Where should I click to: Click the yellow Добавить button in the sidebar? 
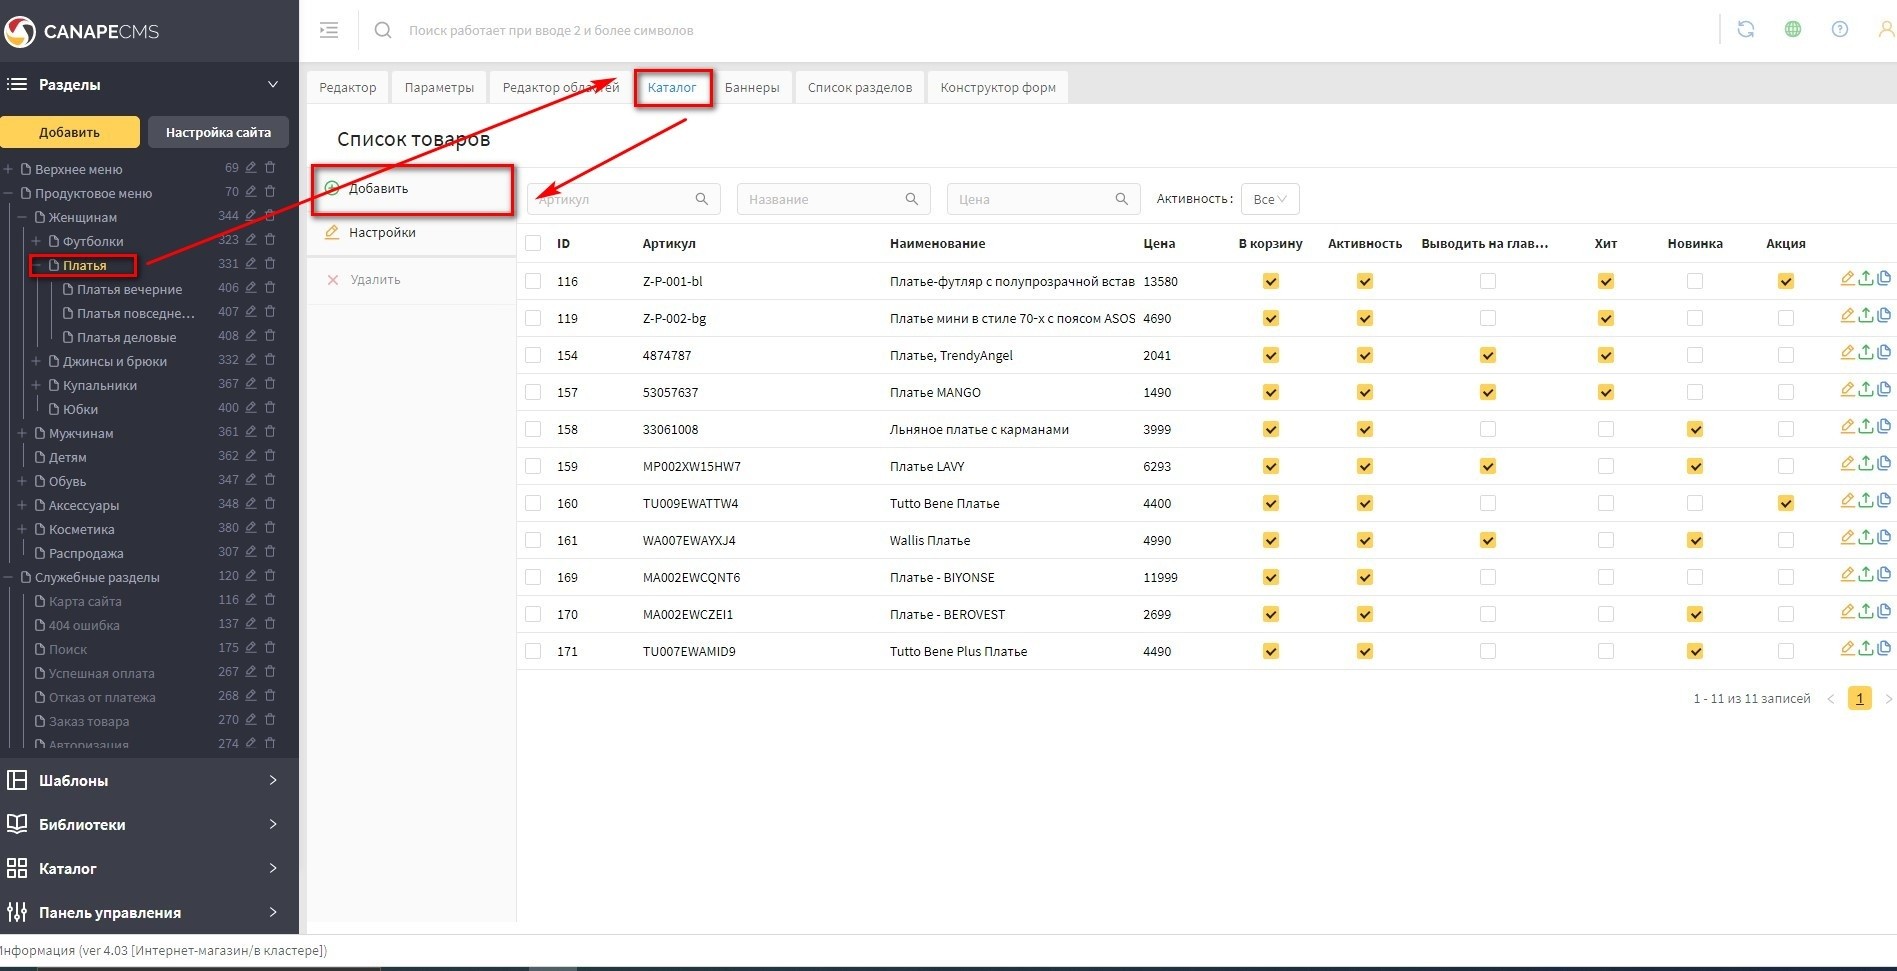tap(70, 132)
